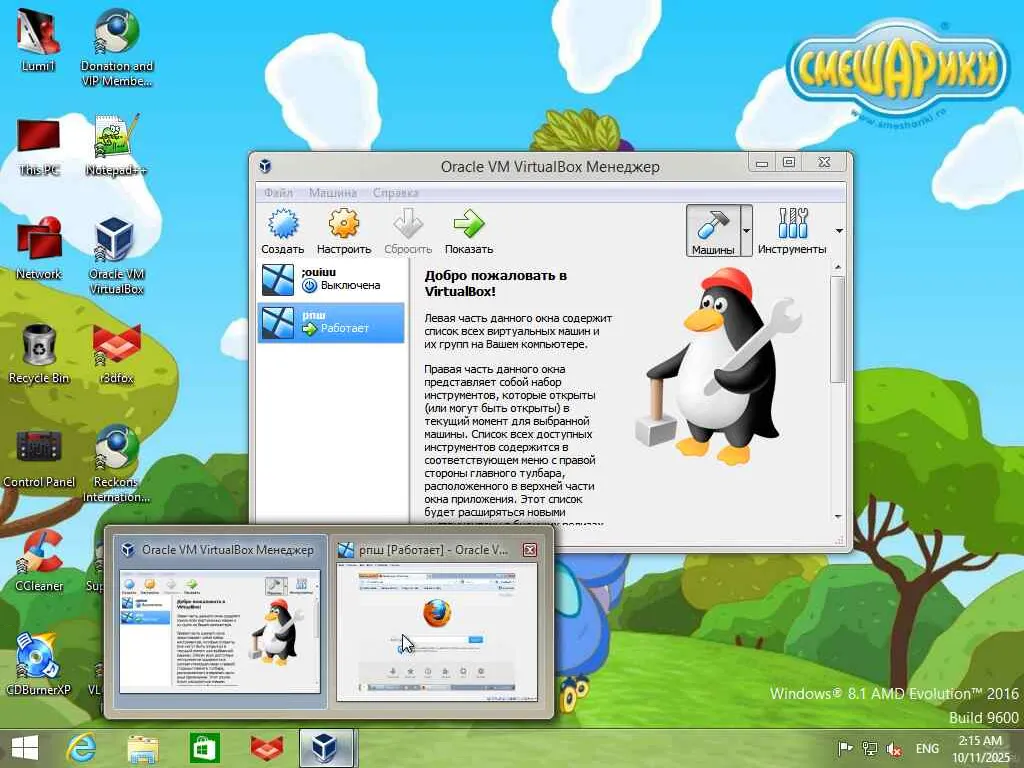Select Notepad++ desktop icon
1024x768 pixels.
point(116,145)
